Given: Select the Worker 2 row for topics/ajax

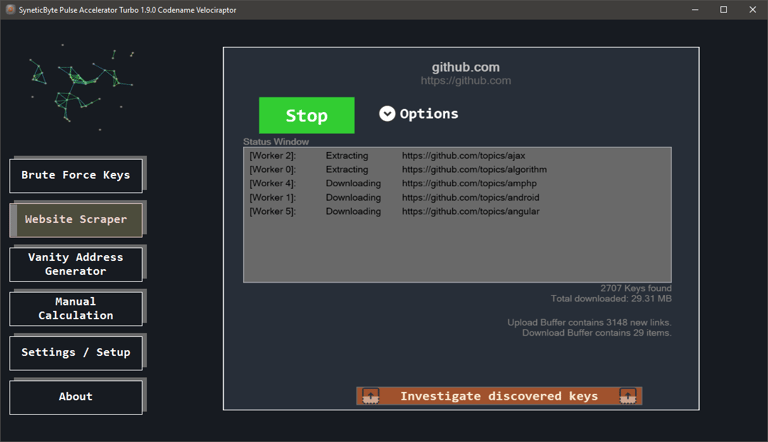Looking at the screenshot, I should pos(457,155).
